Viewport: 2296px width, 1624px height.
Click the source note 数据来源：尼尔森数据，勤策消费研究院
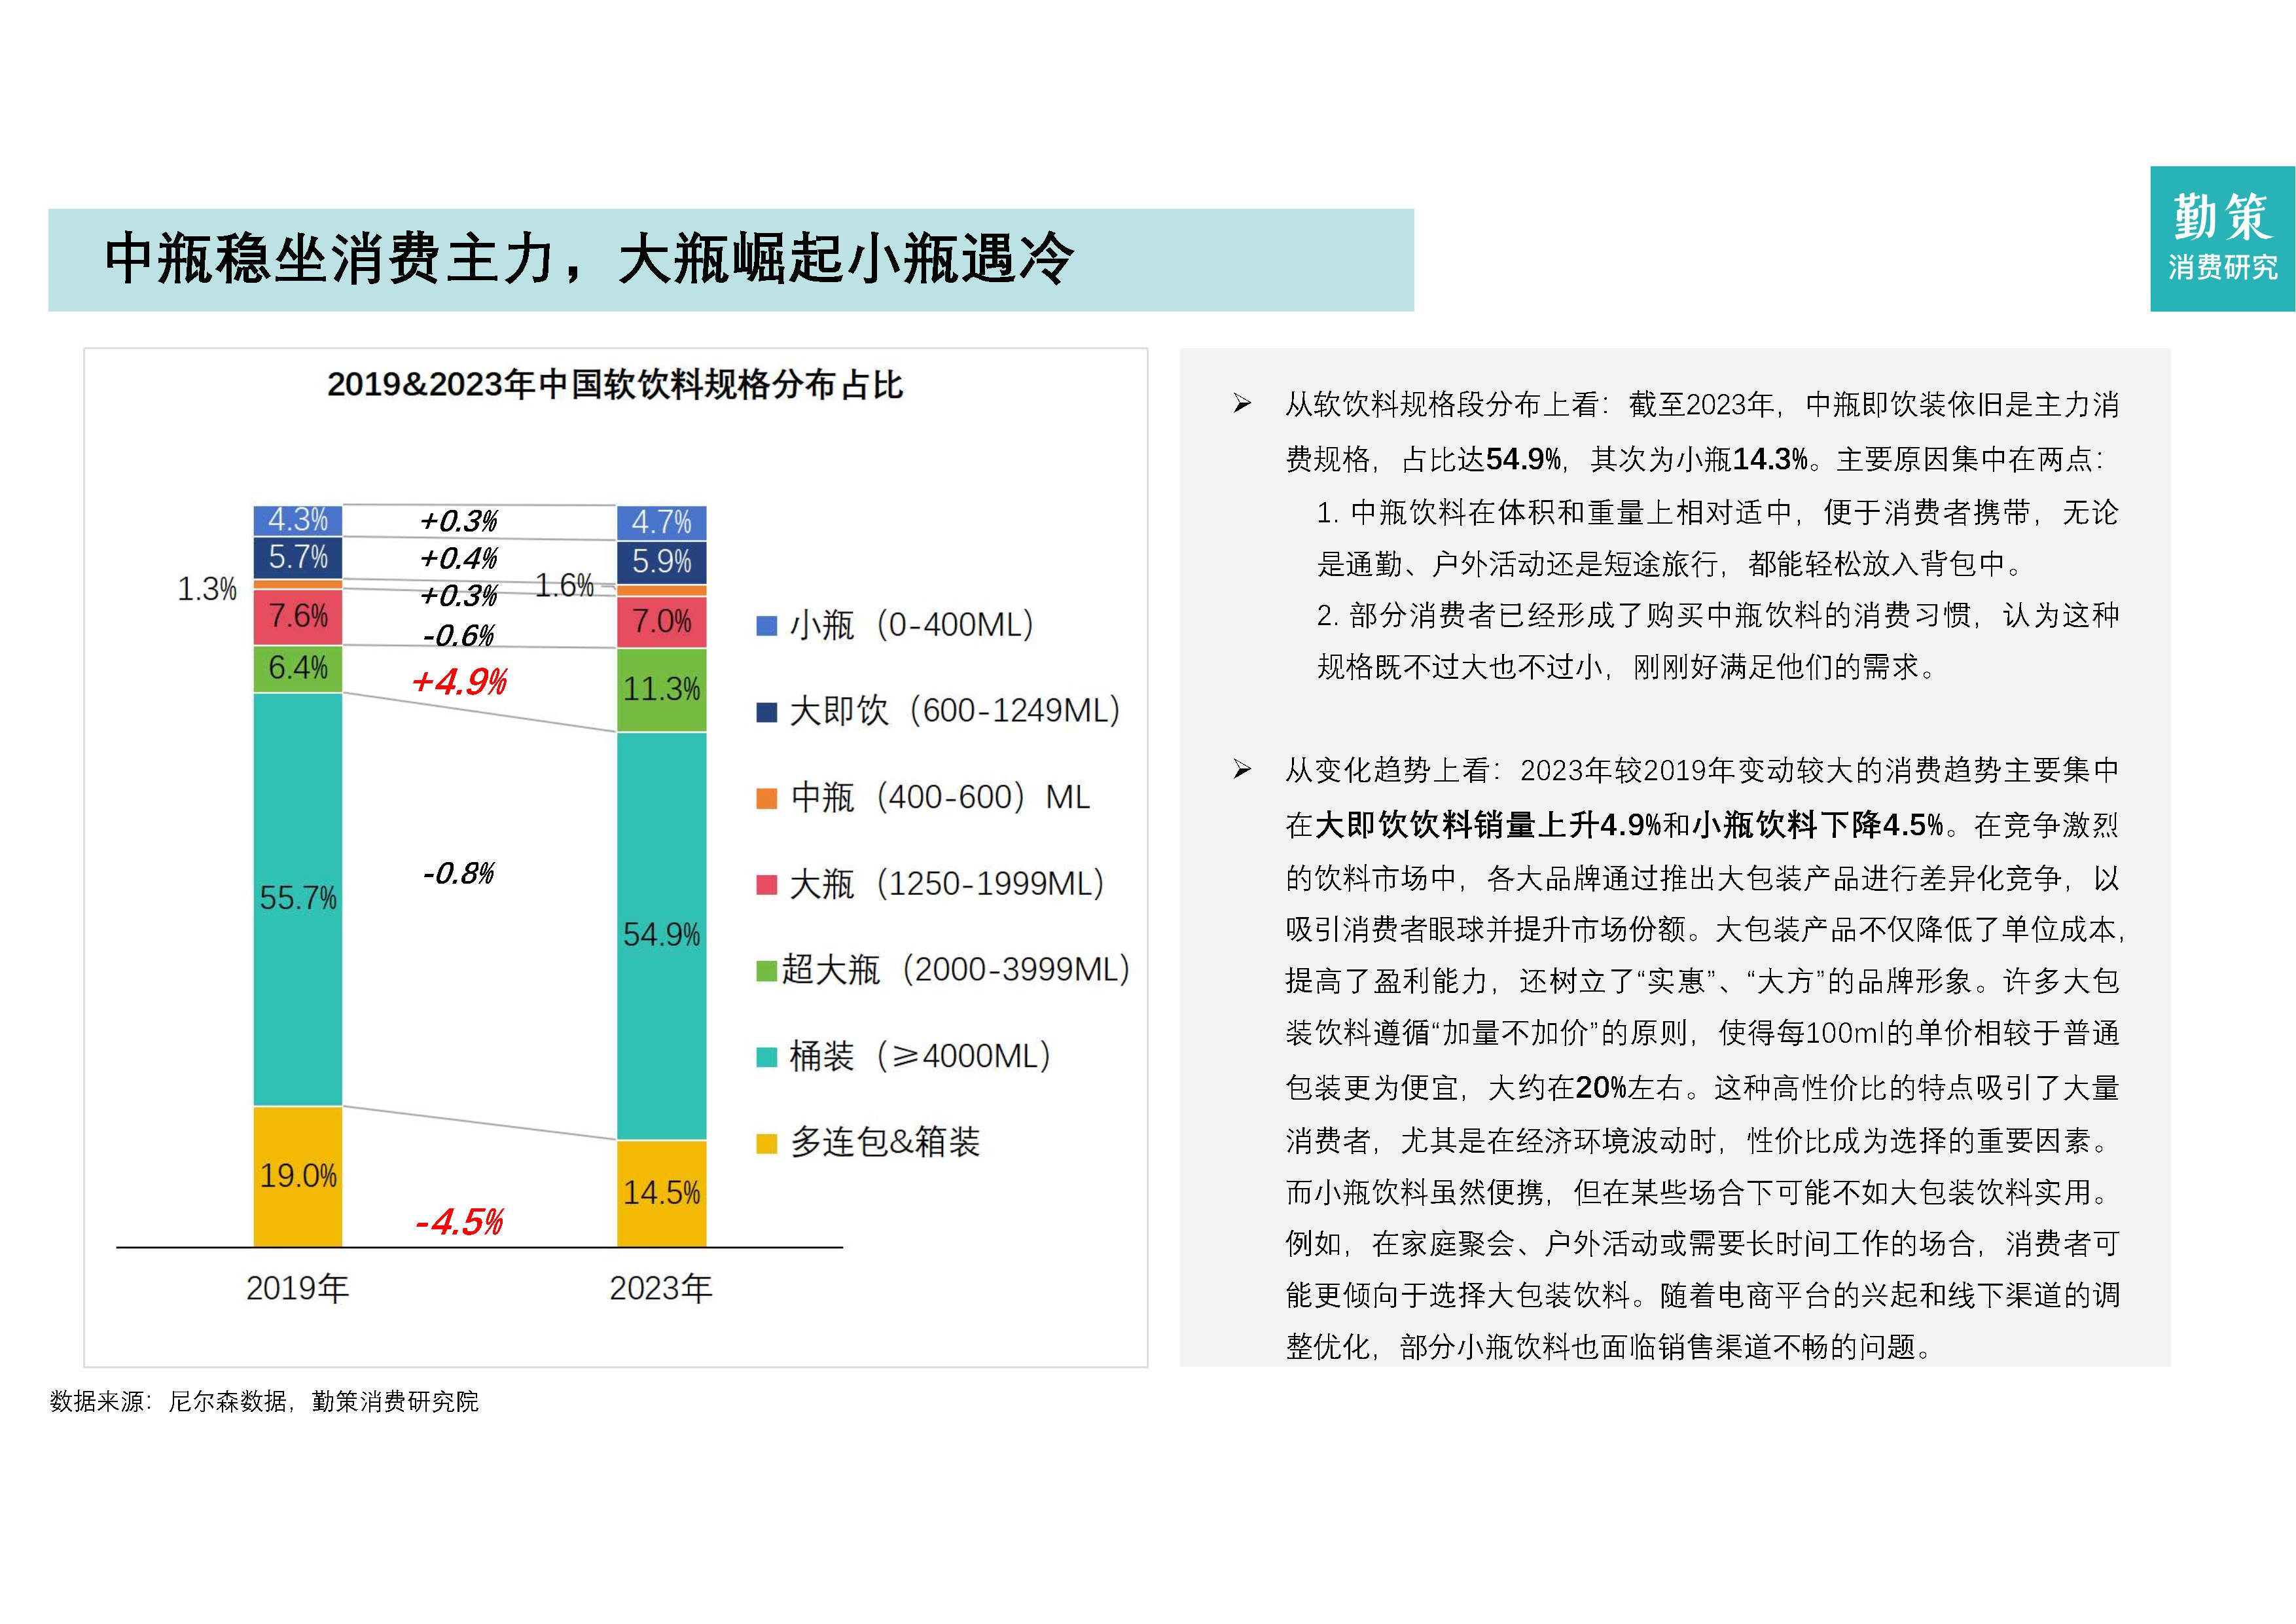[x=264, y=1402]
